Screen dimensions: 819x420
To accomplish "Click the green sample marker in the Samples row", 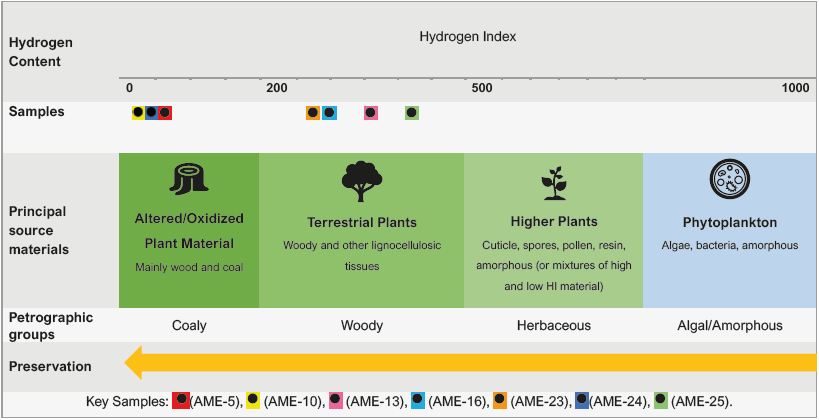I will pos(412,113).
